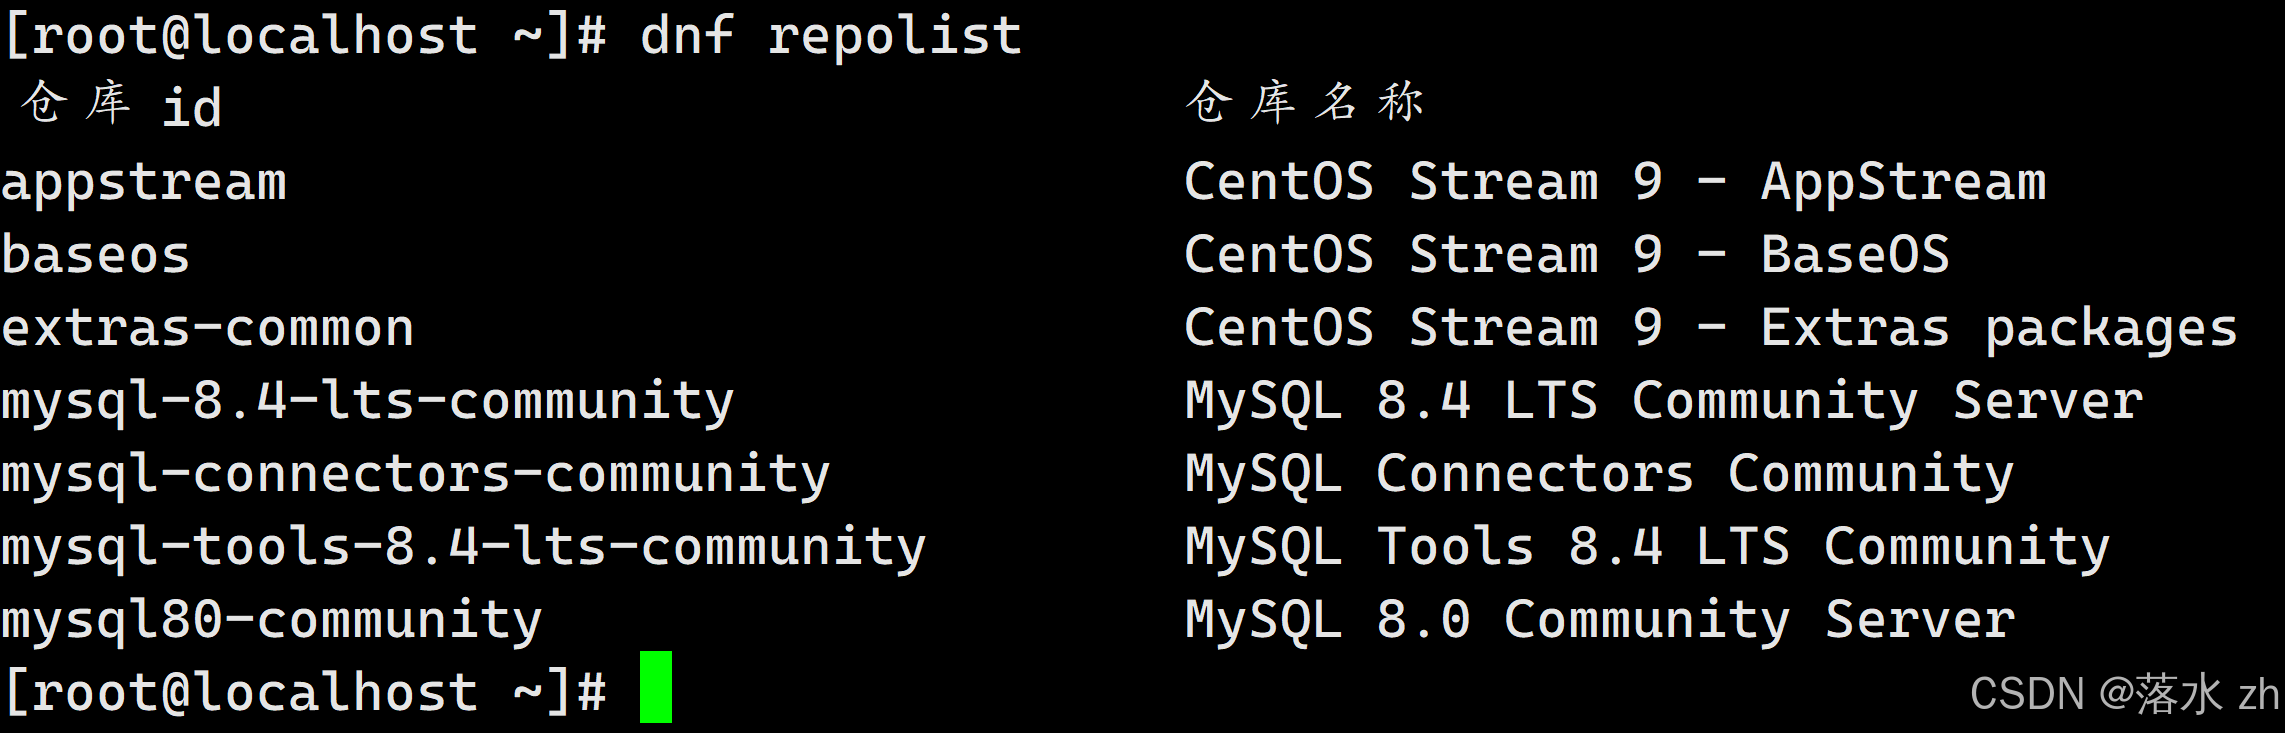Image resolution: width=2285 pixels, height=733 pixels.
Task: Click the 'dnf repolist' command text
Action: pos(830,36)
